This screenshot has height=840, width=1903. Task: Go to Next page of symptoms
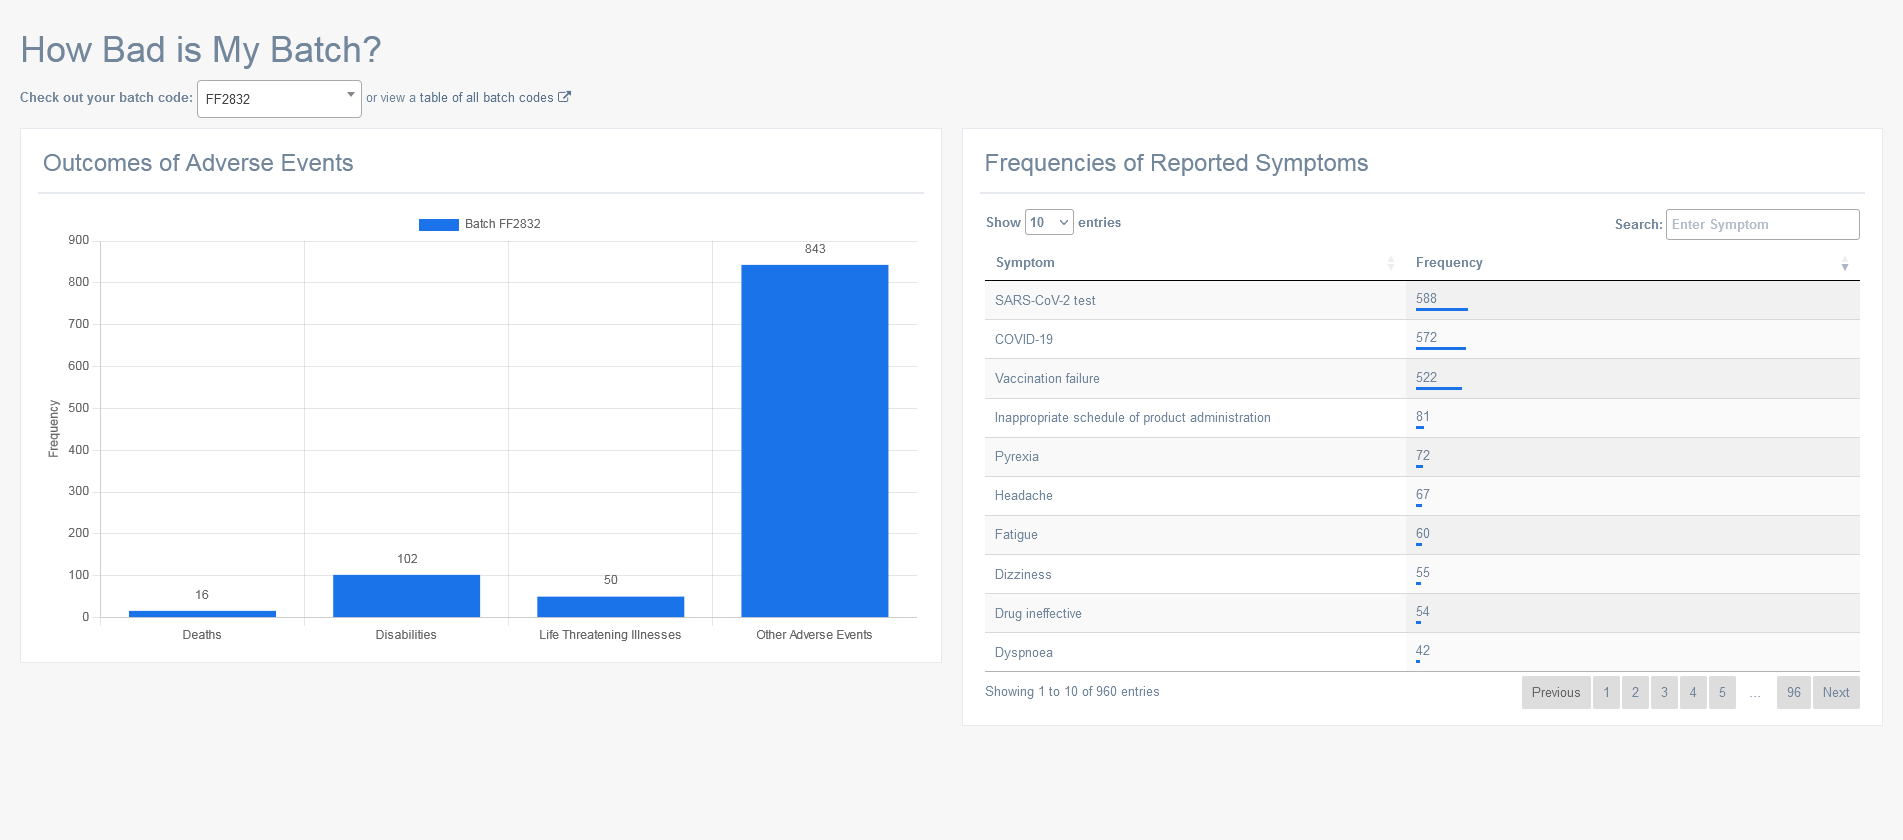(x=1835, y=692)
